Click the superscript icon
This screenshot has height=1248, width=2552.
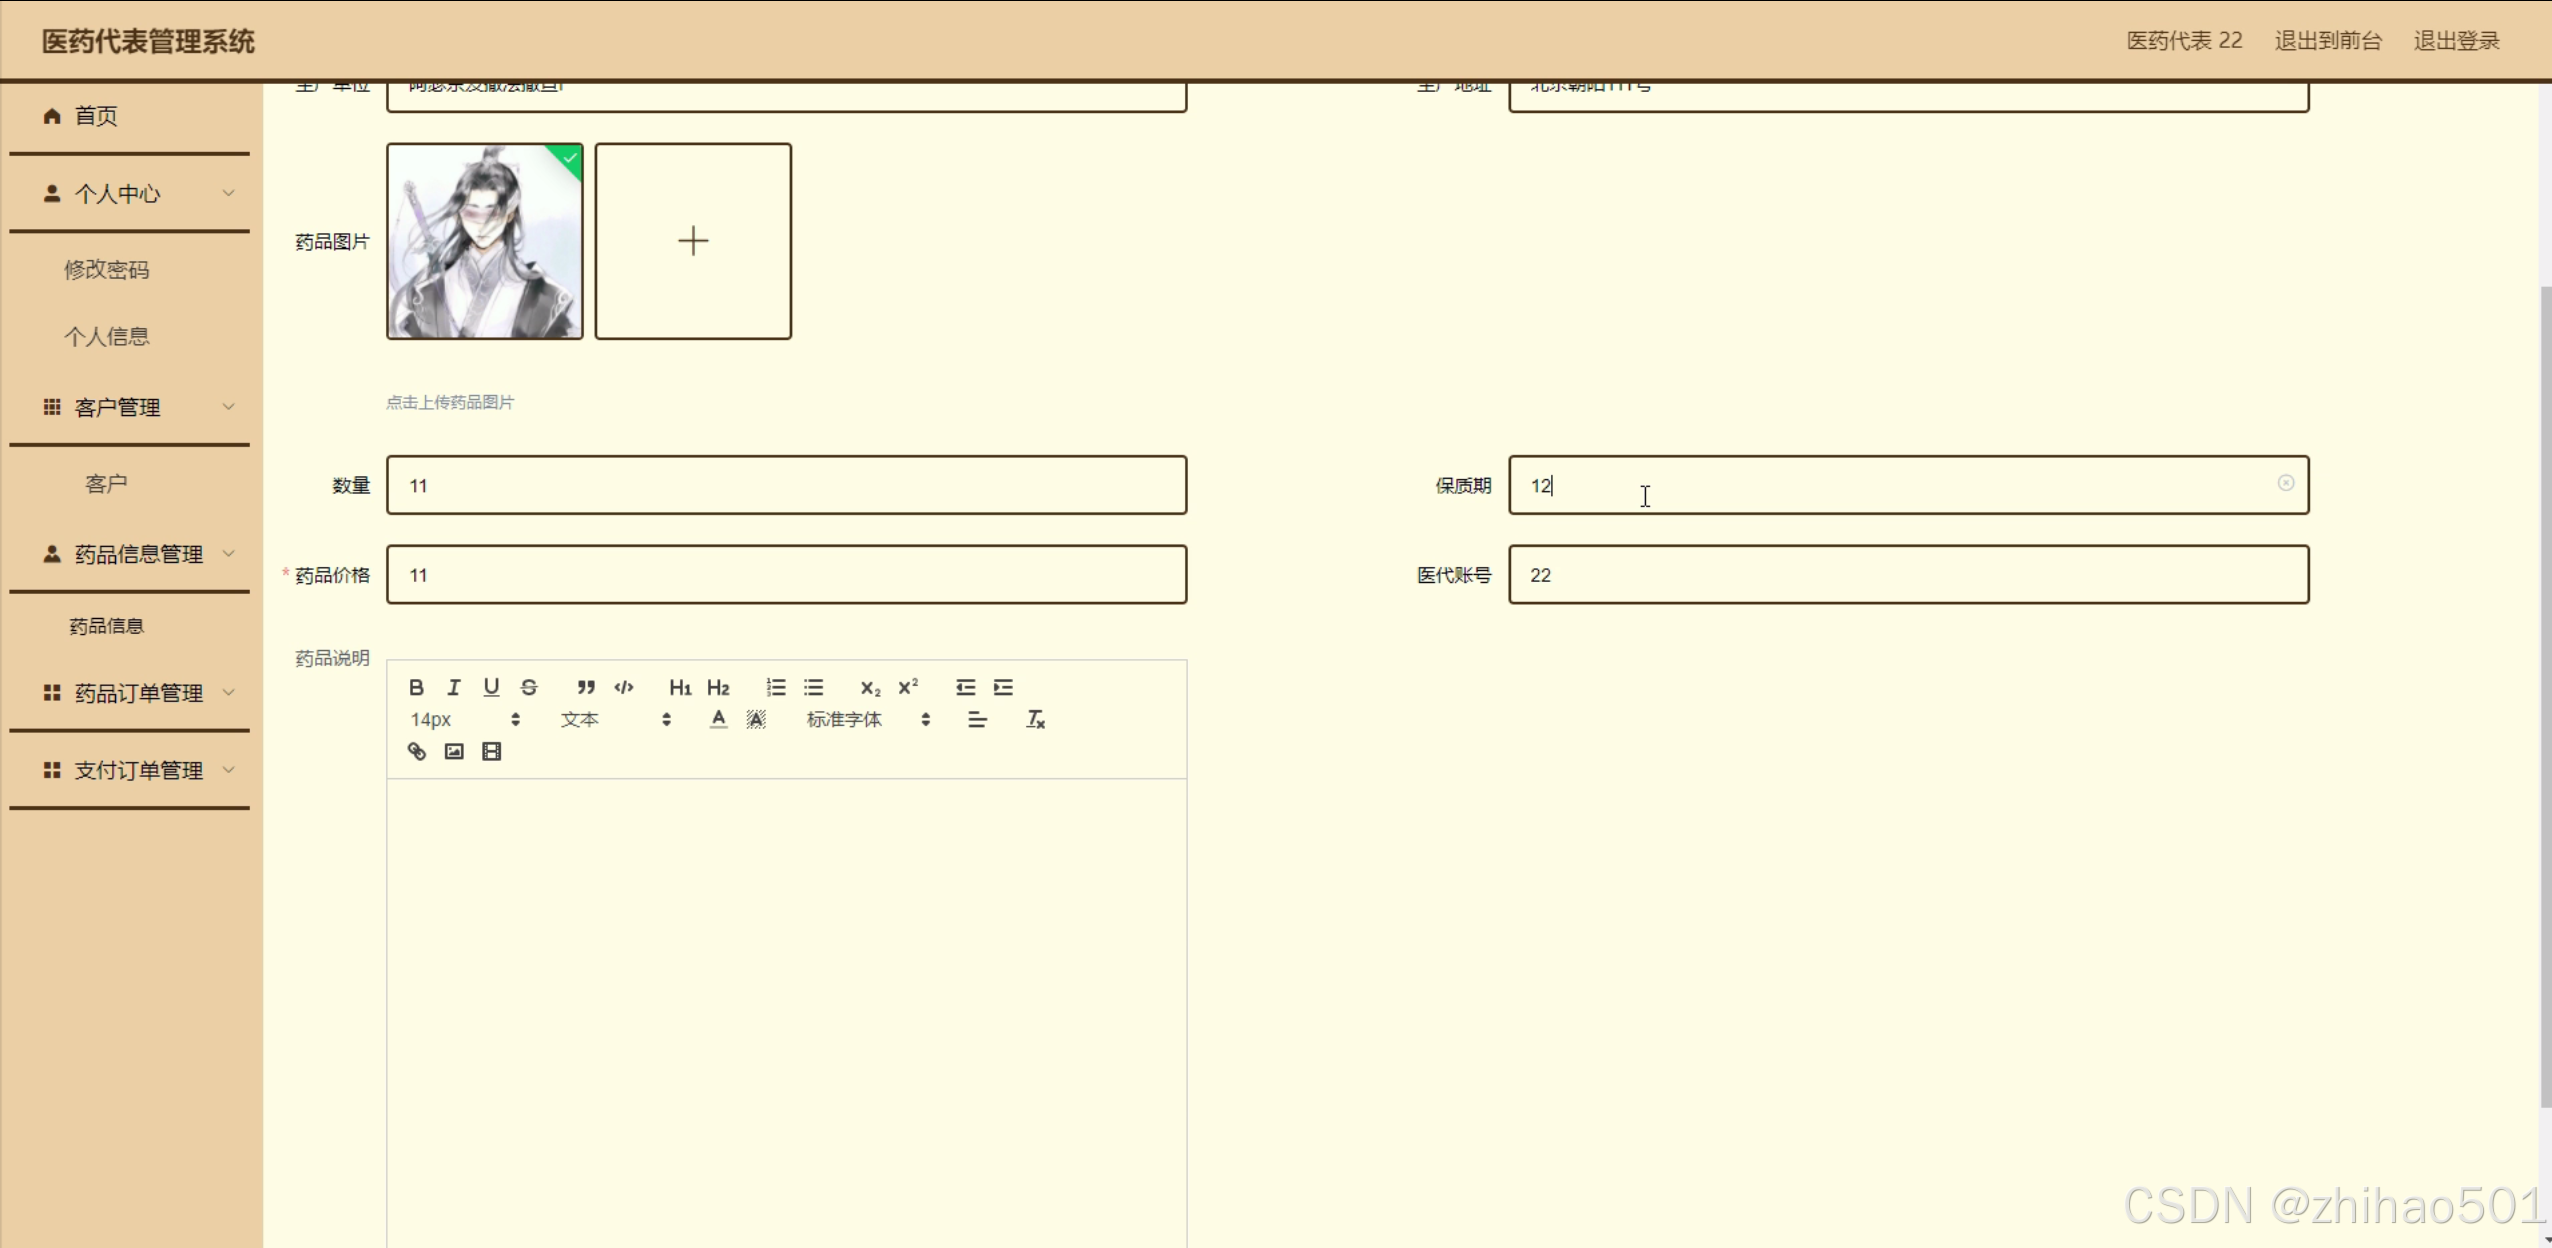(x=908, y=687)
